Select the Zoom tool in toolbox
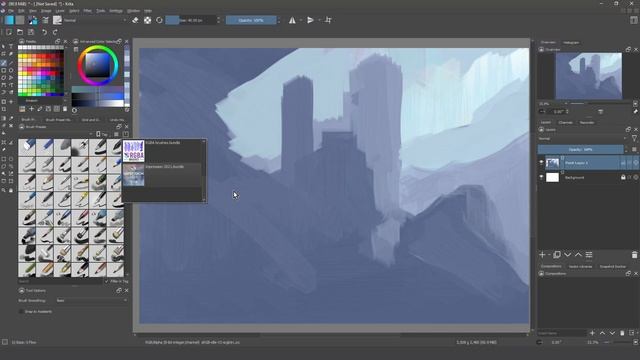The width and height of the screenshot is (640, 360). [x=4, y=190]
